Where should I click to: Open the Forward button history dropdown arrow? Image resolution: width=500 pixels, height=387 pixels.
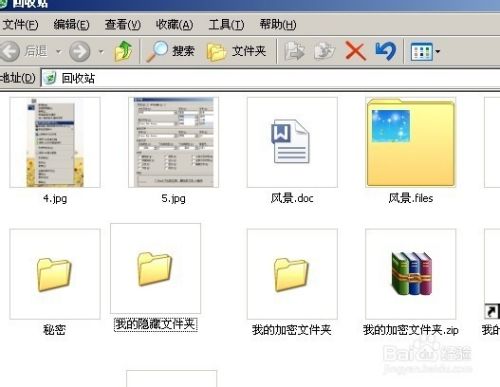[101, 52]
